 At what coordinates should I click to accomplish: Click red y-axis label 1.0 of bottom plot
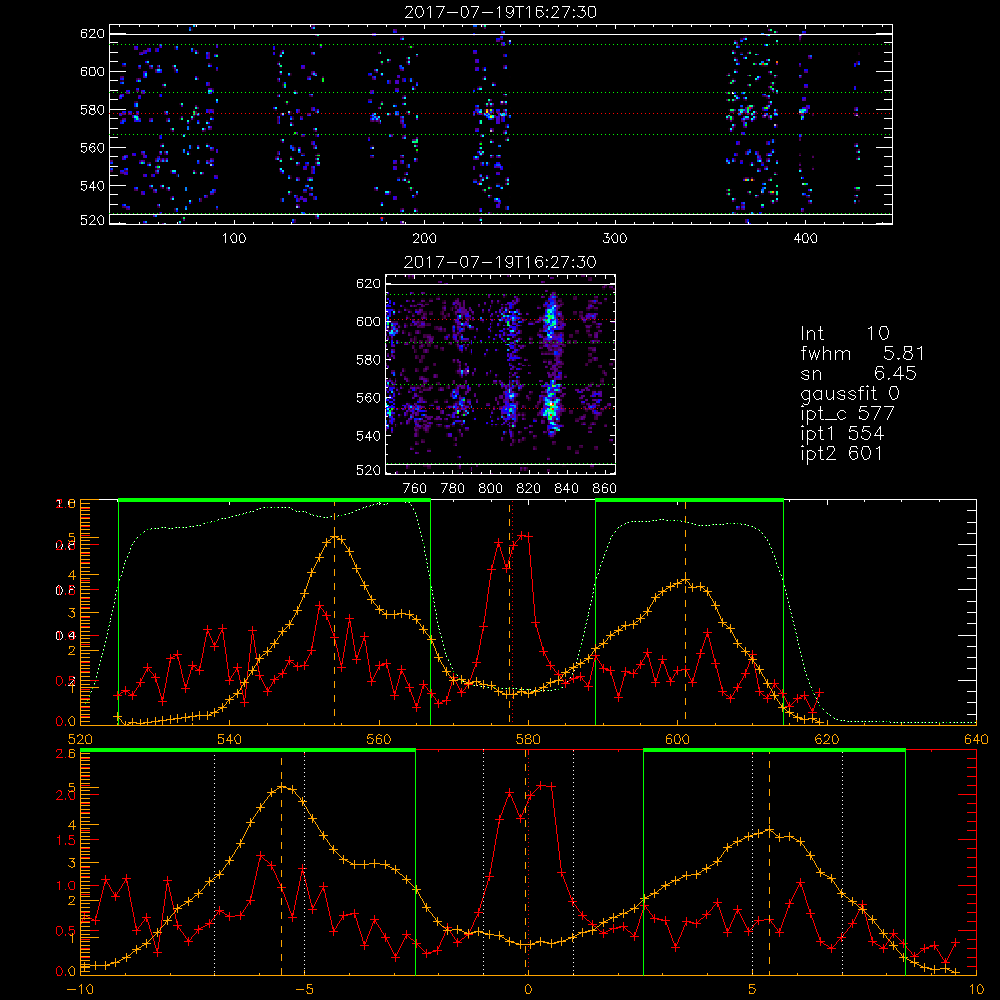[66, 886]
